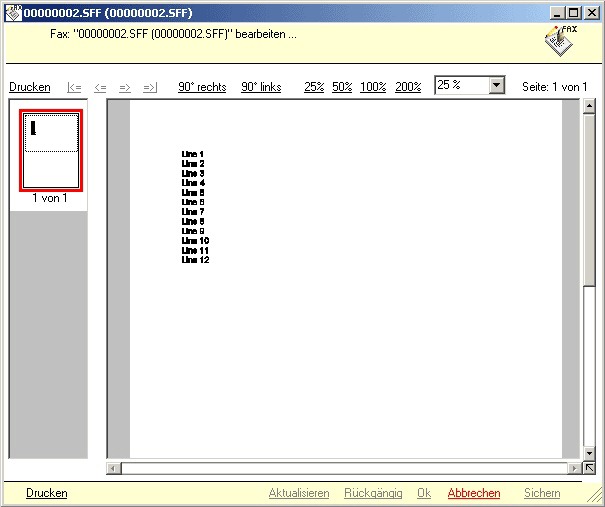Set zoom to 100% link
This screenshot has height=507, width=605.
[x=373, y=87]
